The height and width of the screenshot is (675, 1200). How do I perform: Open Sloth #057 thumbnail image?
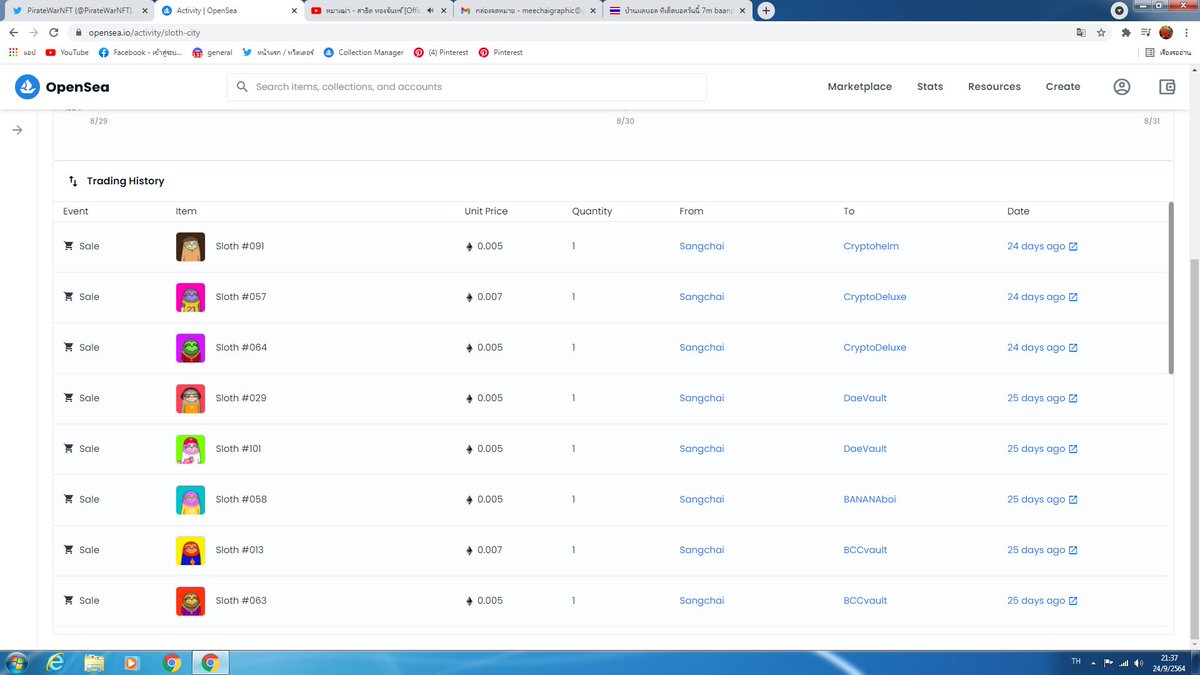tap(190, 297)
